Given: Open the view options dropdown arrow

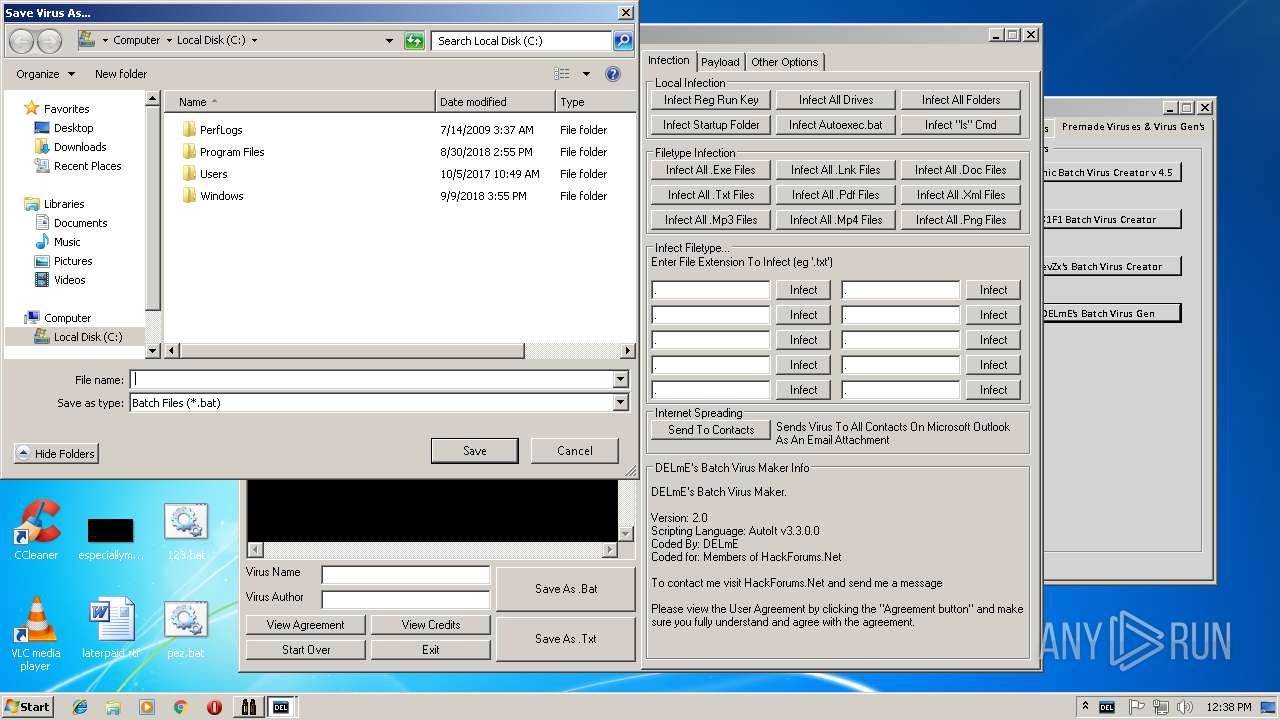Looking at the screenshot, I should 586,74.
